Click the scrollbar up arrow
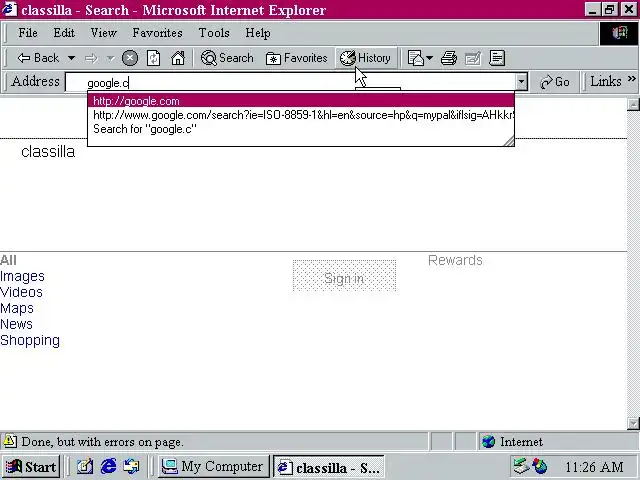The image size is (640, 480). click(x=633, y=105)
